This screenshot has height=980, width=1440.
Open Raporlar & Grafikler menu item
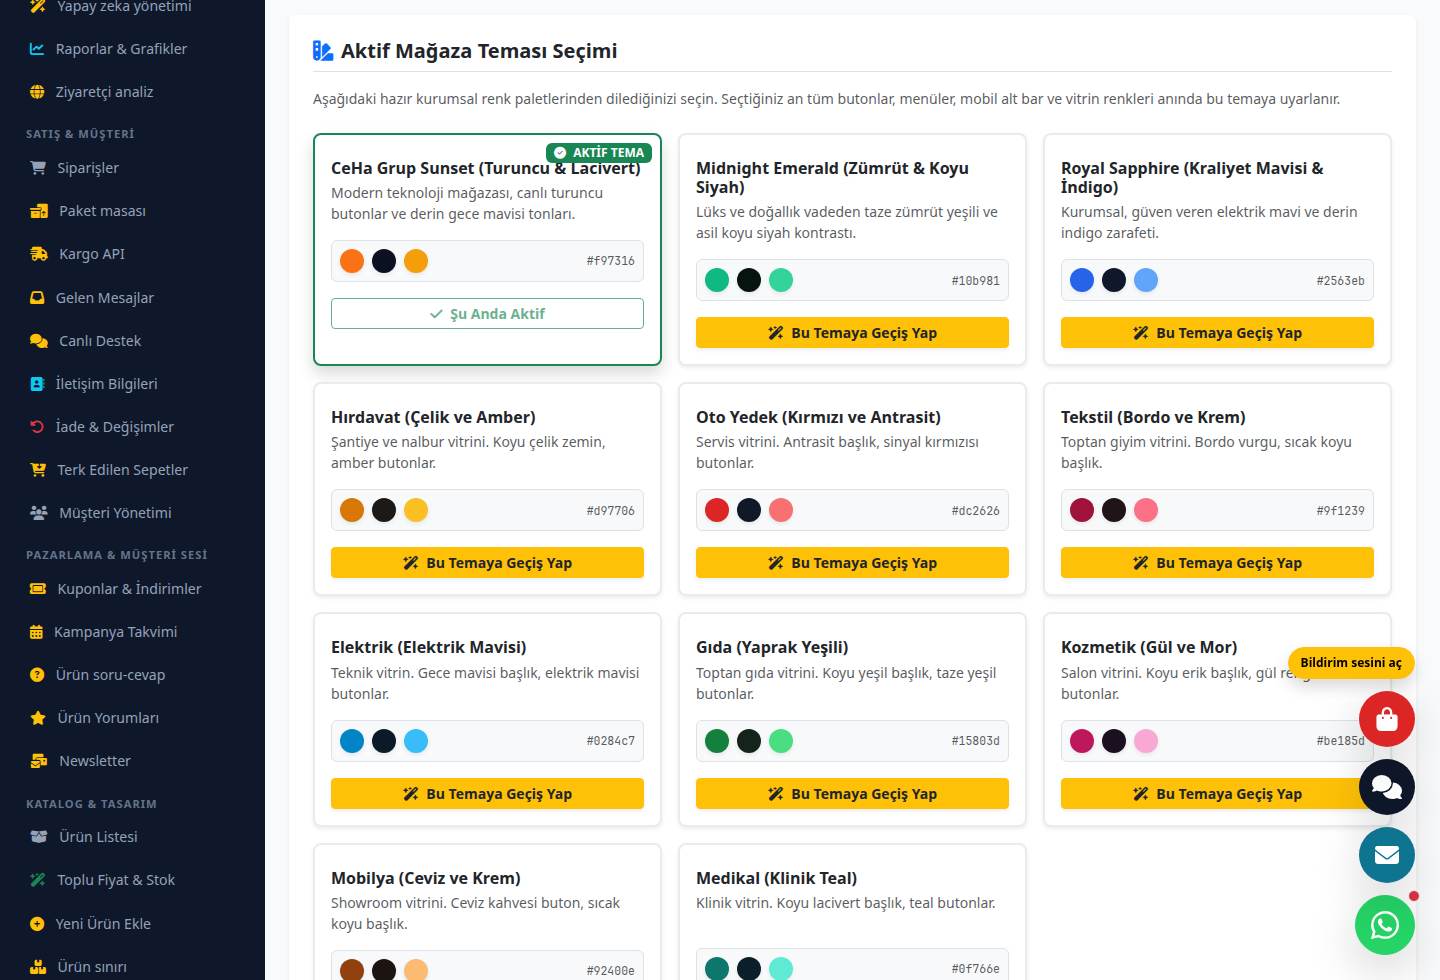pyautogui.click(x=132, y=49)
